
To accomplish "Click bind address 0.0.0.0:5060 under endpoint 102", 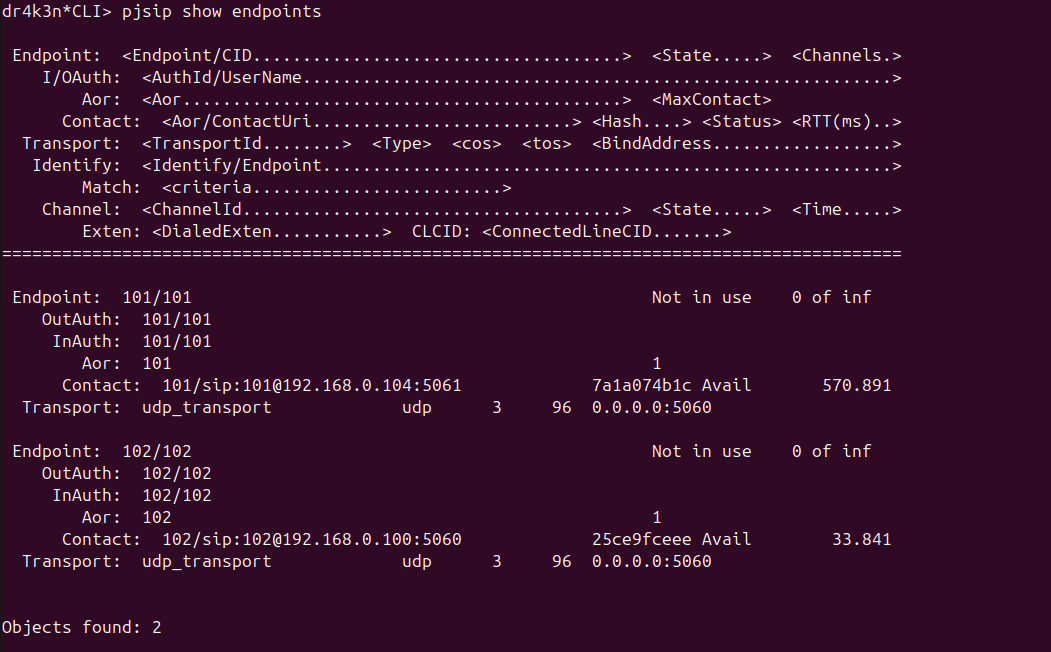I will 652,562.
